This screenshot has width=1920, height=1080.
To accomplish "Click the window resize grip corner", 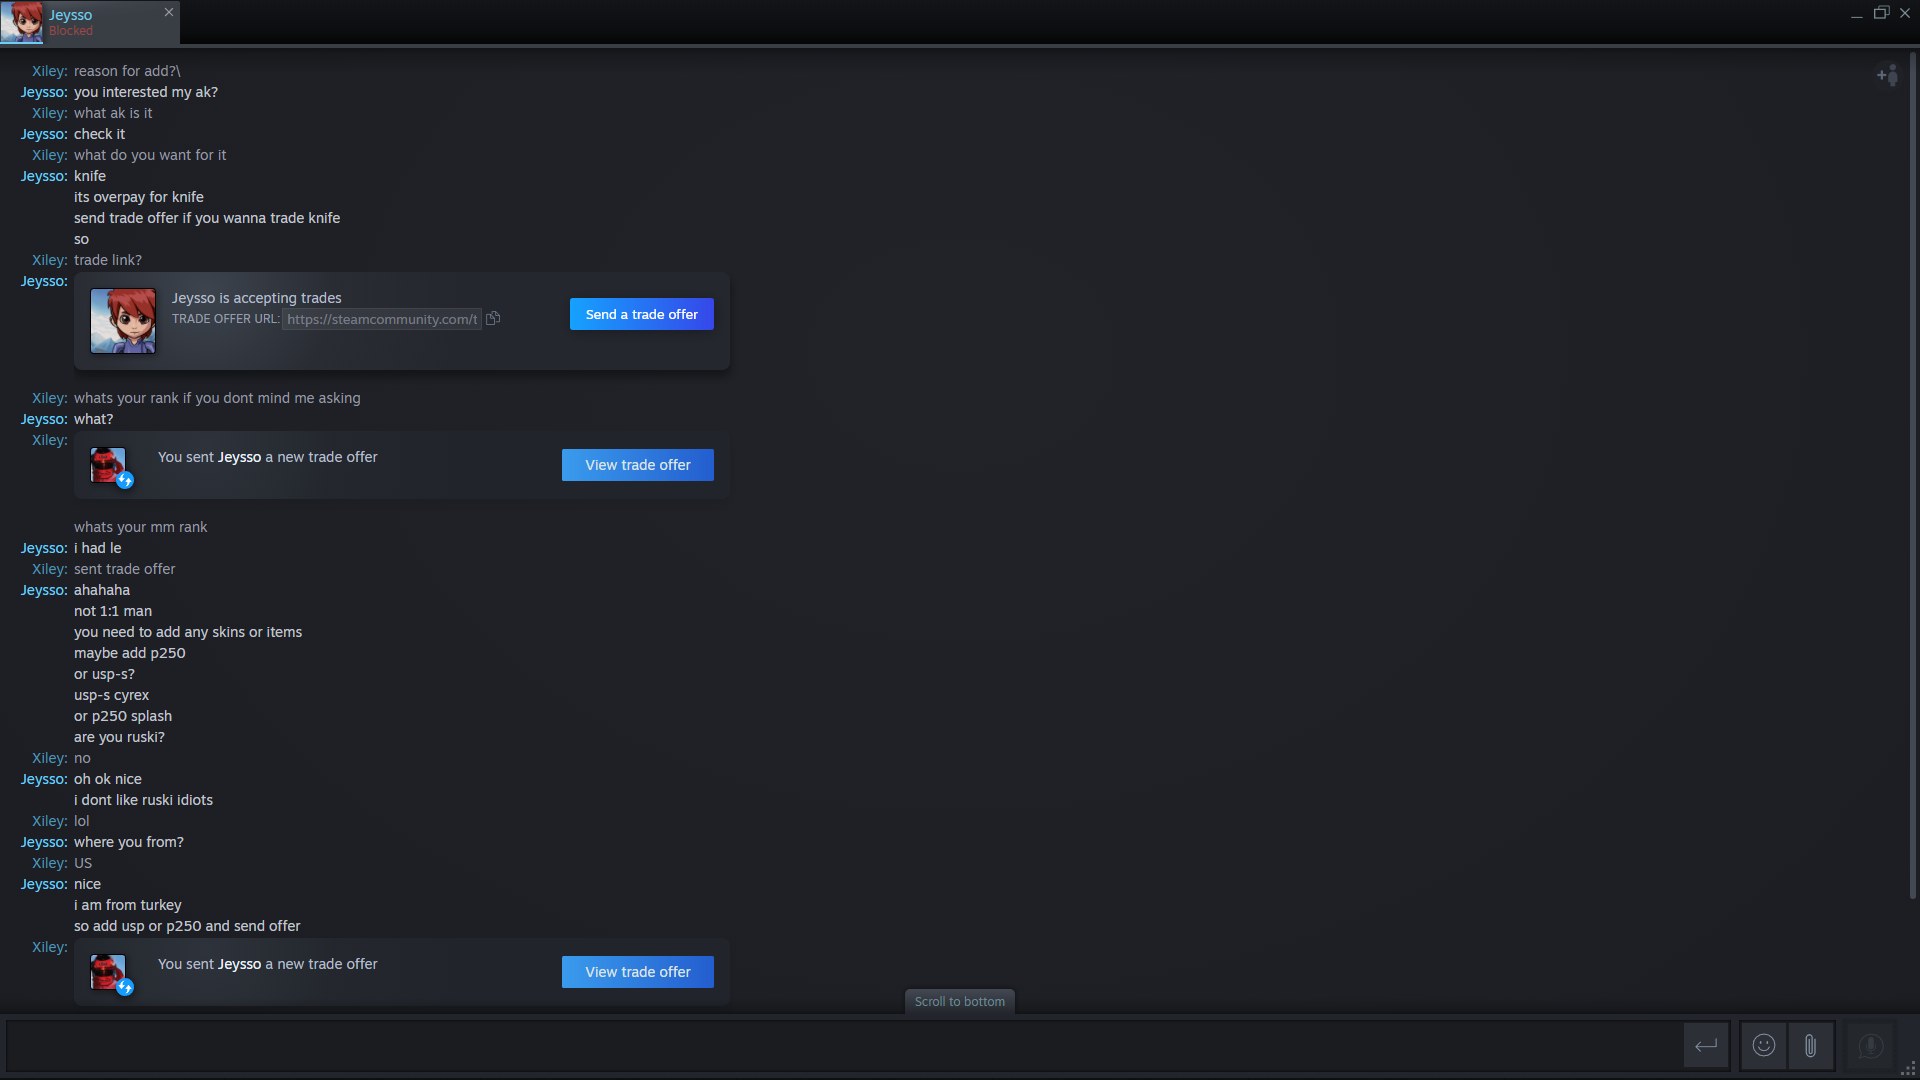I will coord(1908,1069).
